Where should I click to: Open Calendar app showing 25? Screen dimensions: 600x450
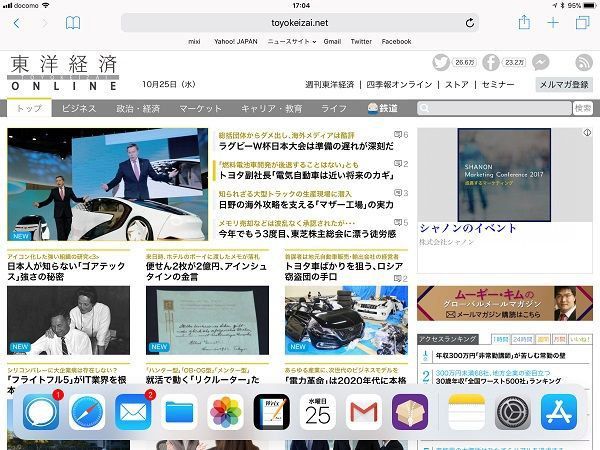pos(318,412)
